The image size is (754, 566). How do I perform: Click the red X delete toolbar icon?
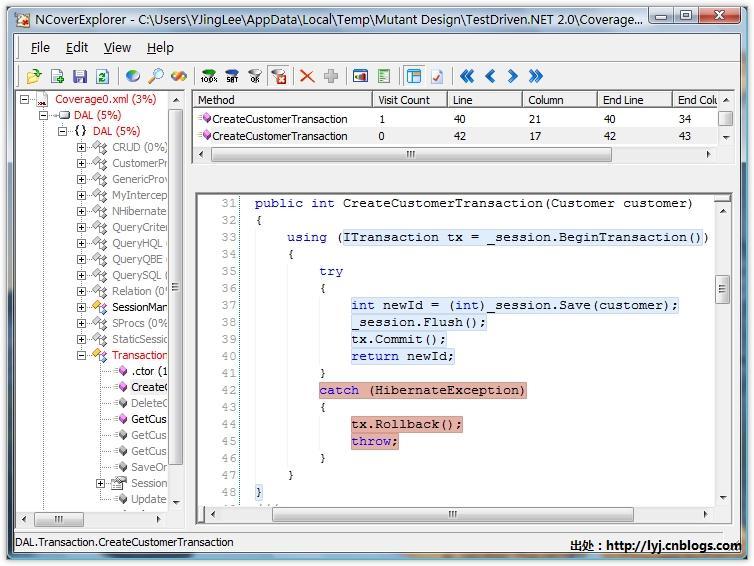pyautogui.click(x=307, y=76)
